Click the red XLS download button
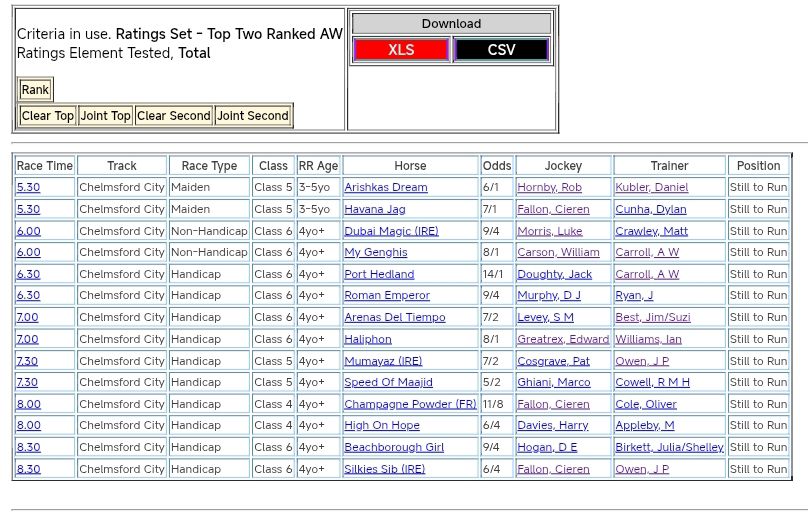 point(401,50)
